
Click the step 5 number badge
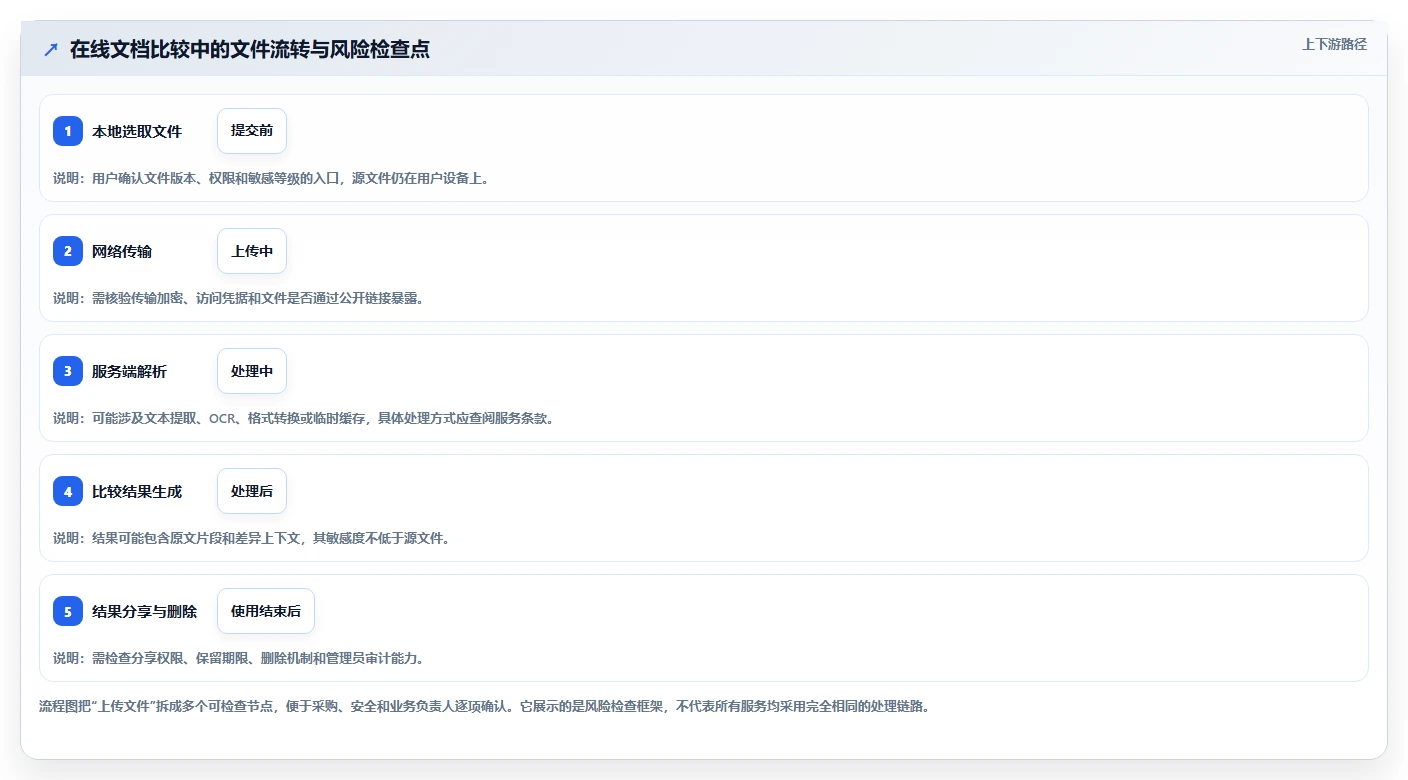coord(68,611)
